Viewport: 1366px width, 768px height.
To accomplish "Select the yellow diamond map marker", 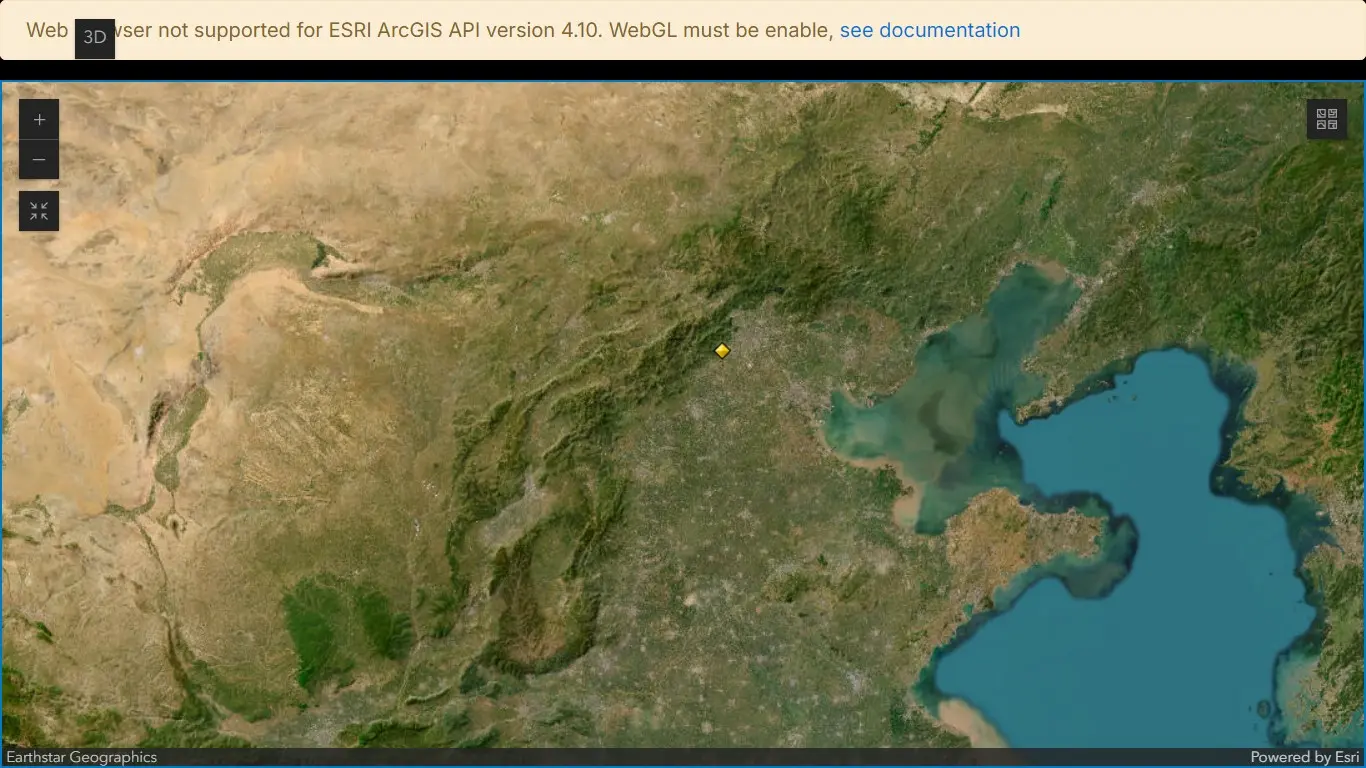I will pyautogui.click(x=722, y=351).
